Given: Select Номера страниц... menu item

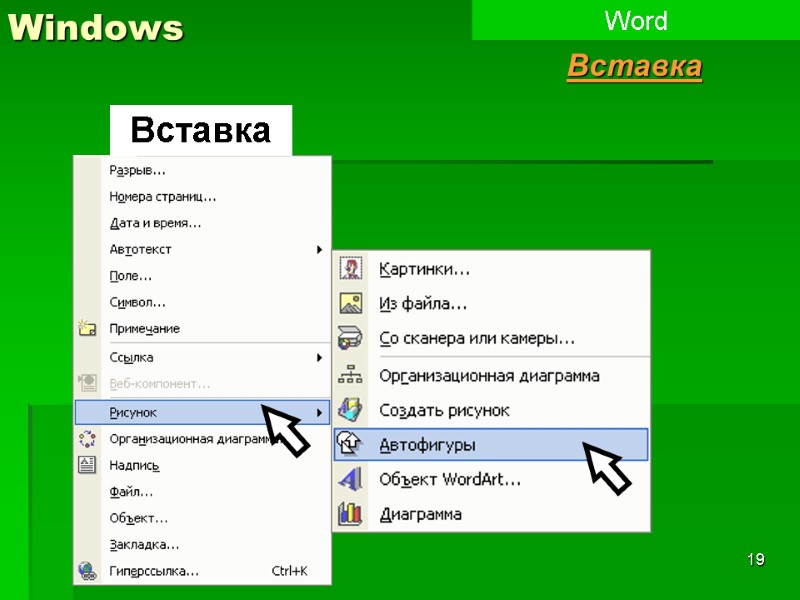Looking at the screenshot, I should click(203, 197).
